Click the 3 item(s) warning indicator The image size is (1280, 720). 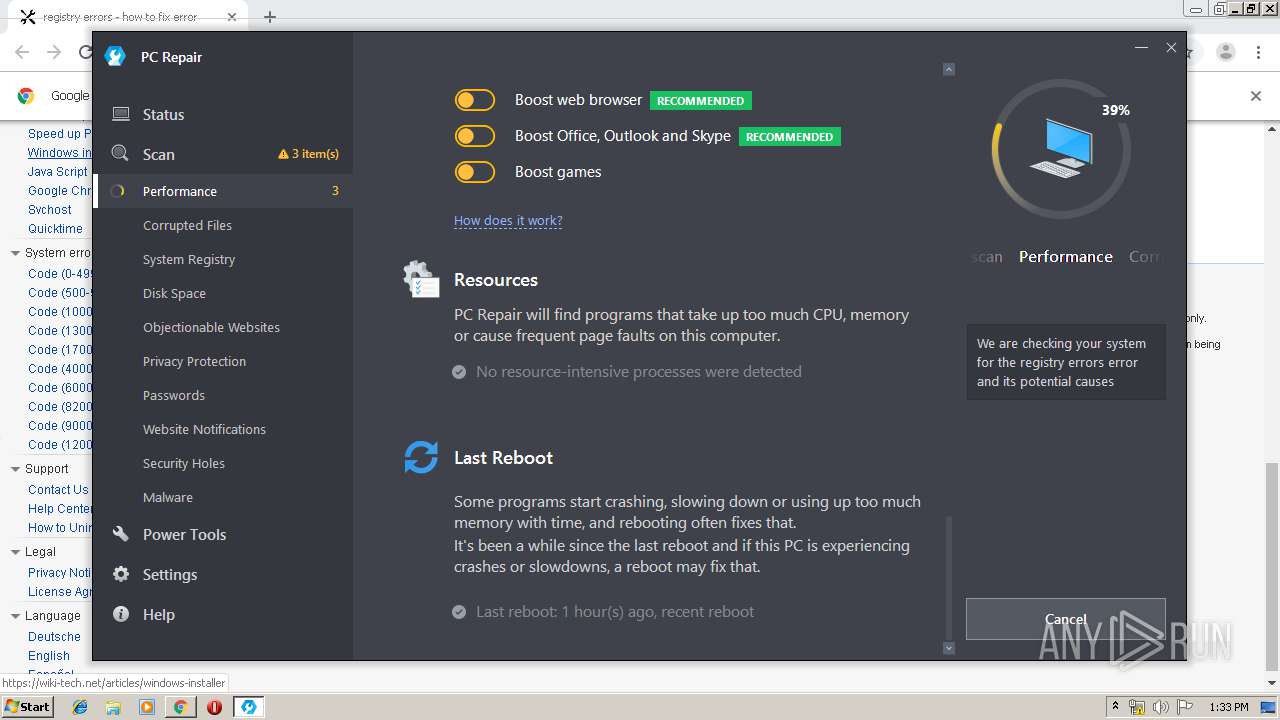tap(308, 154)
